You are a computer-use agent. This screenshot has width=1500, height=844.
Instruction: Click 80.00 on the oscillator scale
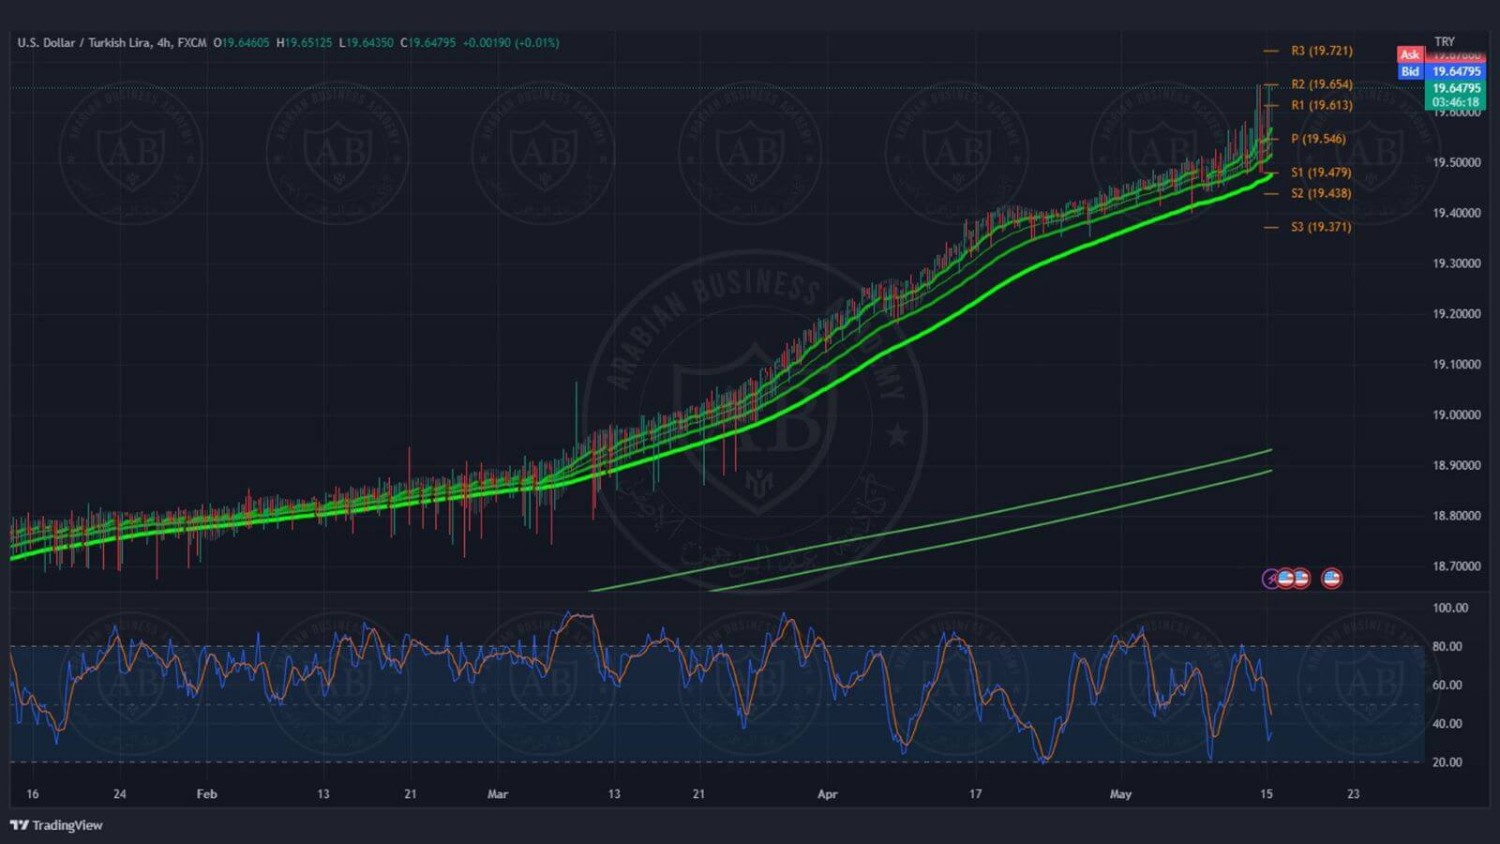click(x=1447, y=647)
